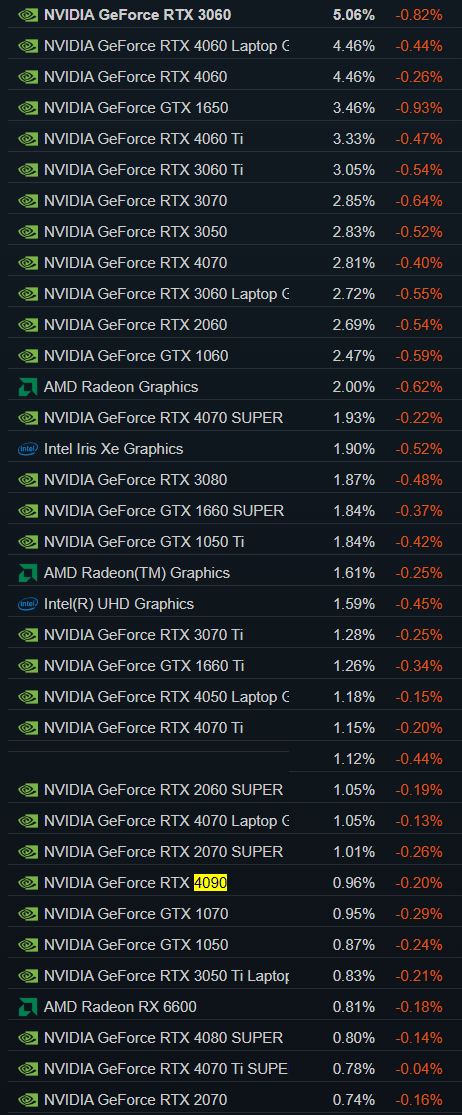Click the 5.06% share for RTX 3060
The image size is (462, 1115).
[x=353, y=14]
